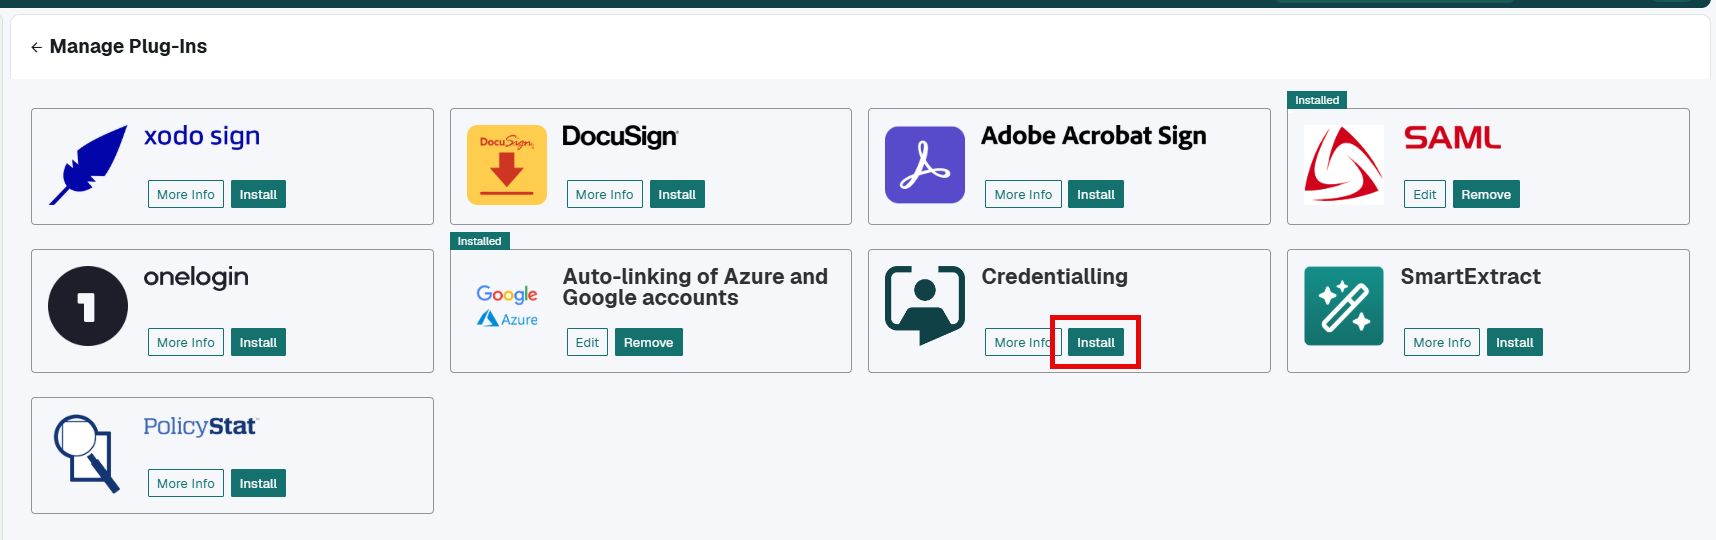This screenshot has height=540, width=1716.
Task: Click the SmartExtract title text
Action: click(1471, 277)
